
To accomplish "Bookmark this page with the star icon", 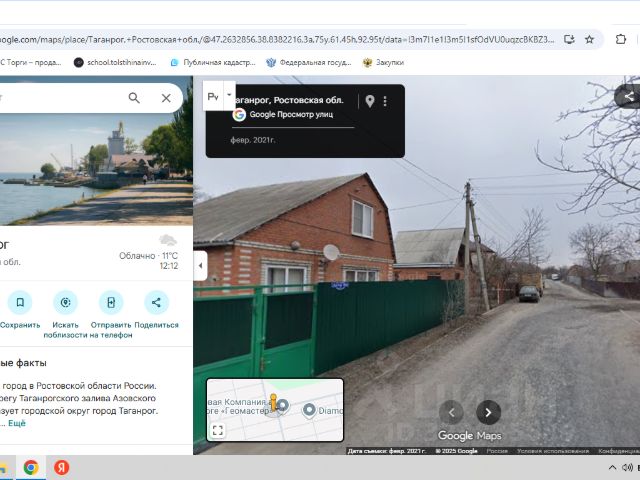I will tap(589, 40).
